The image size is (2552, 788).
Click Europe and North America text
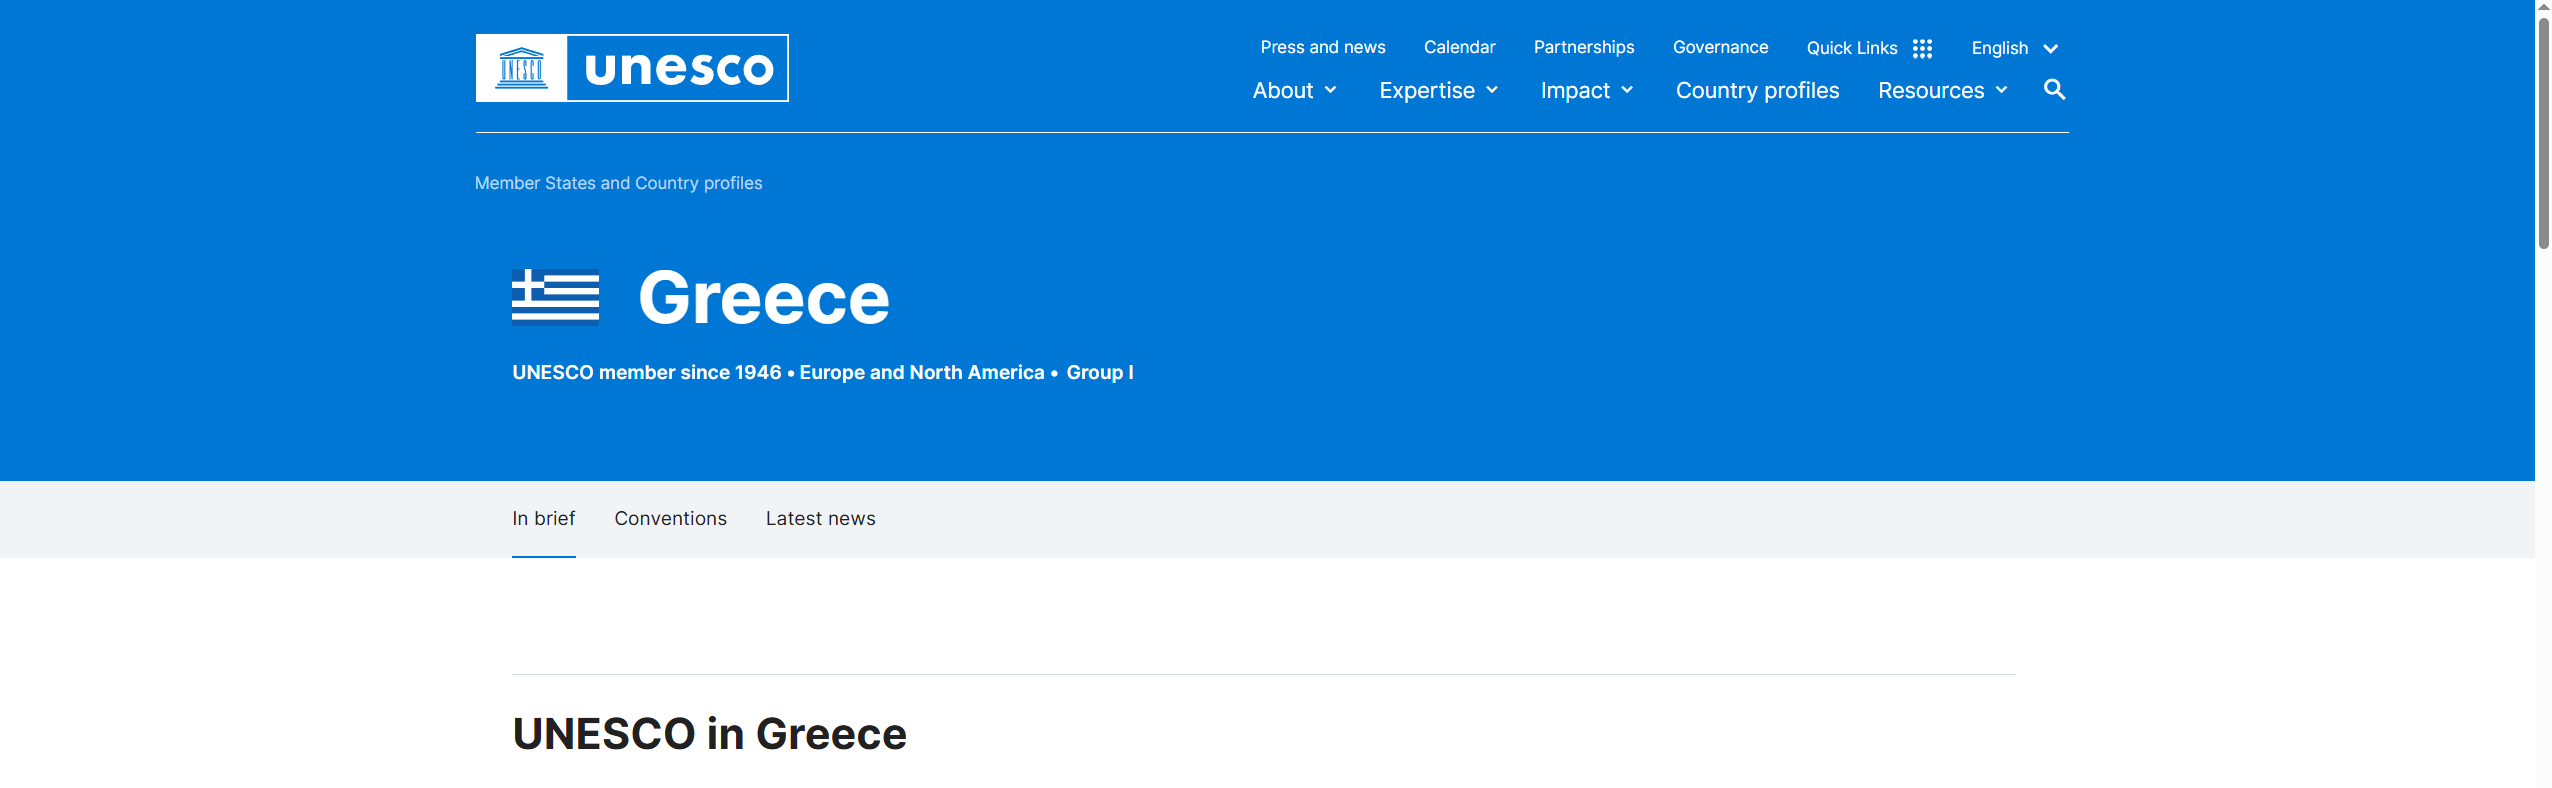click(922, 372)
